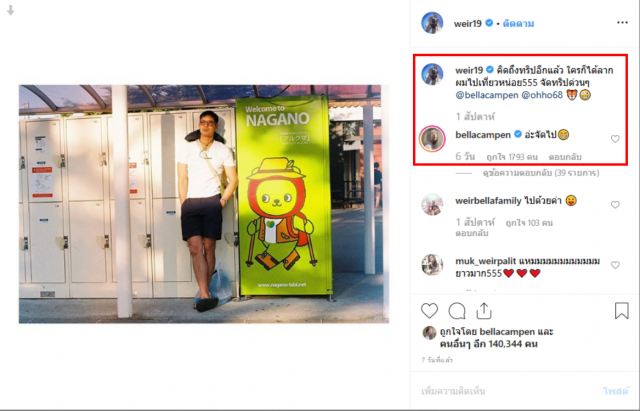Viewport: 640px width, 411px height.
Task: Open the three-dots options menu
Action: 622,22
